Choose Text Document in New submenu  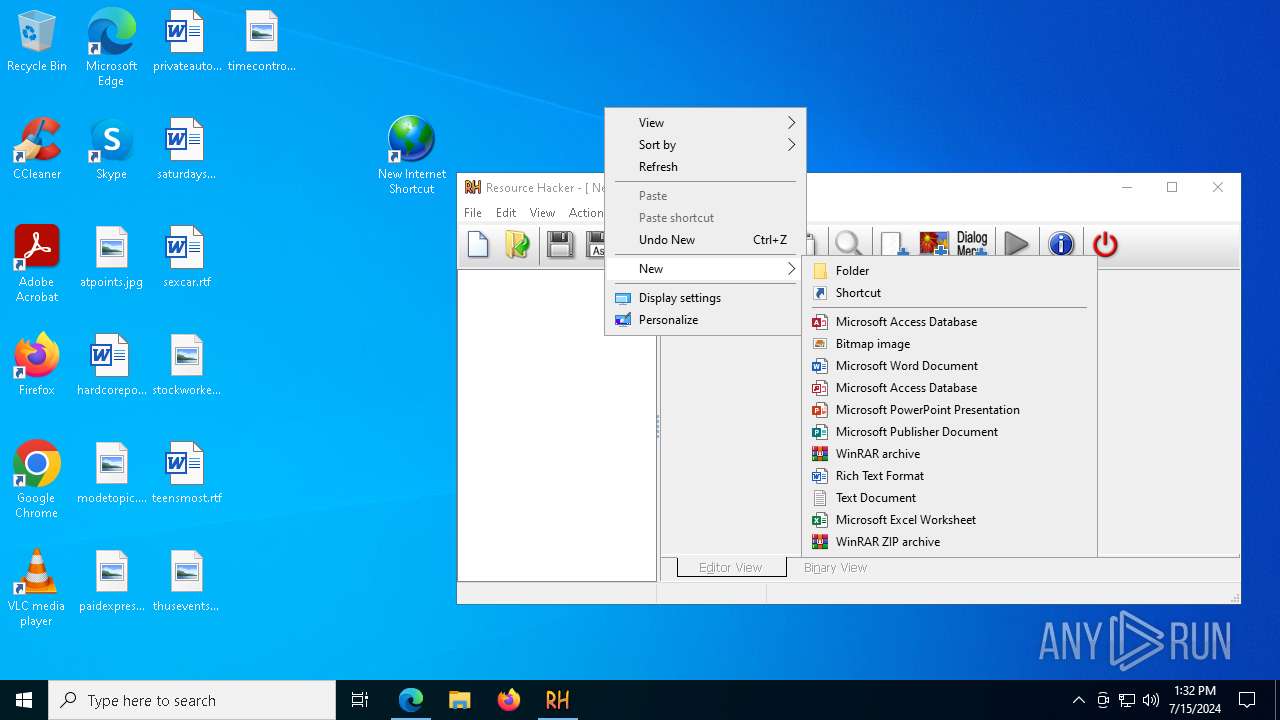coord(949,498)
